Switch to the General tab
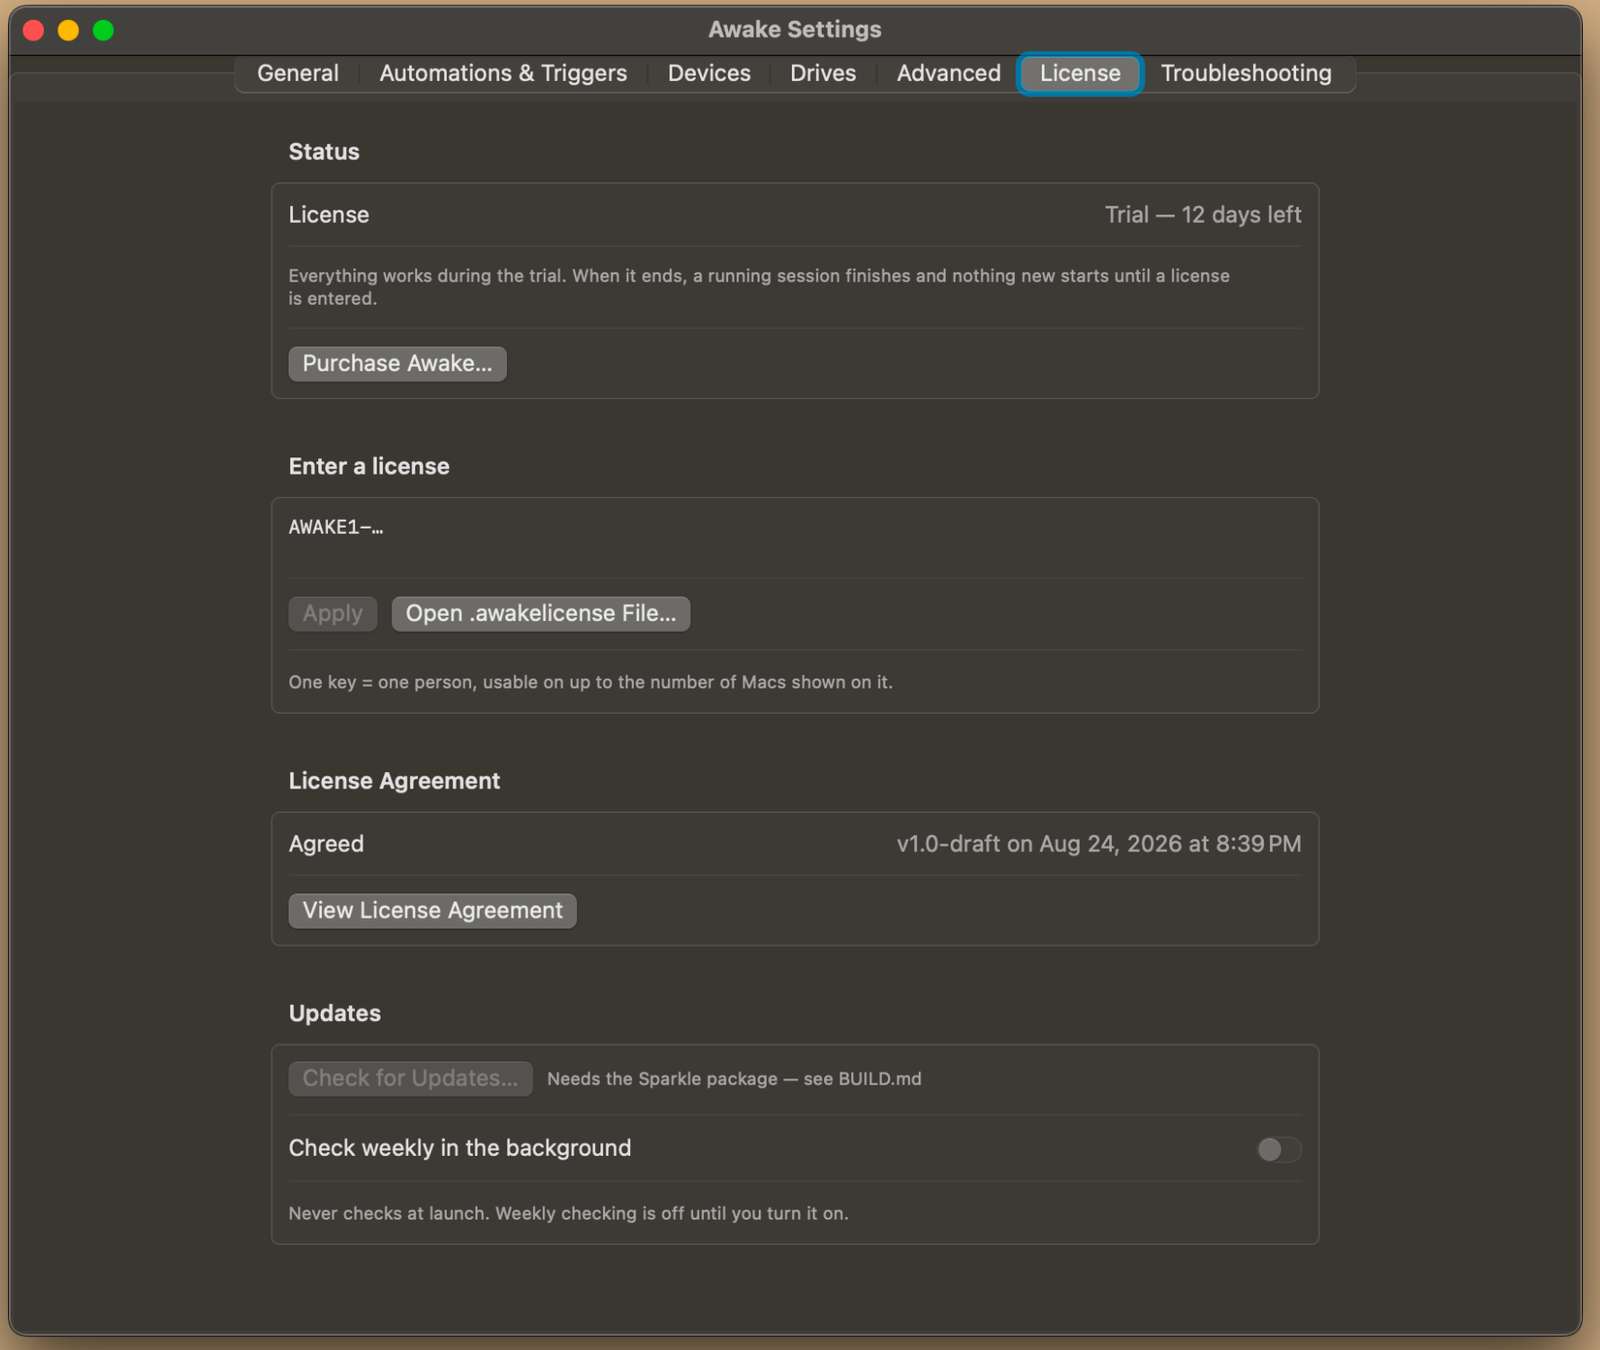 coord(297,73)
